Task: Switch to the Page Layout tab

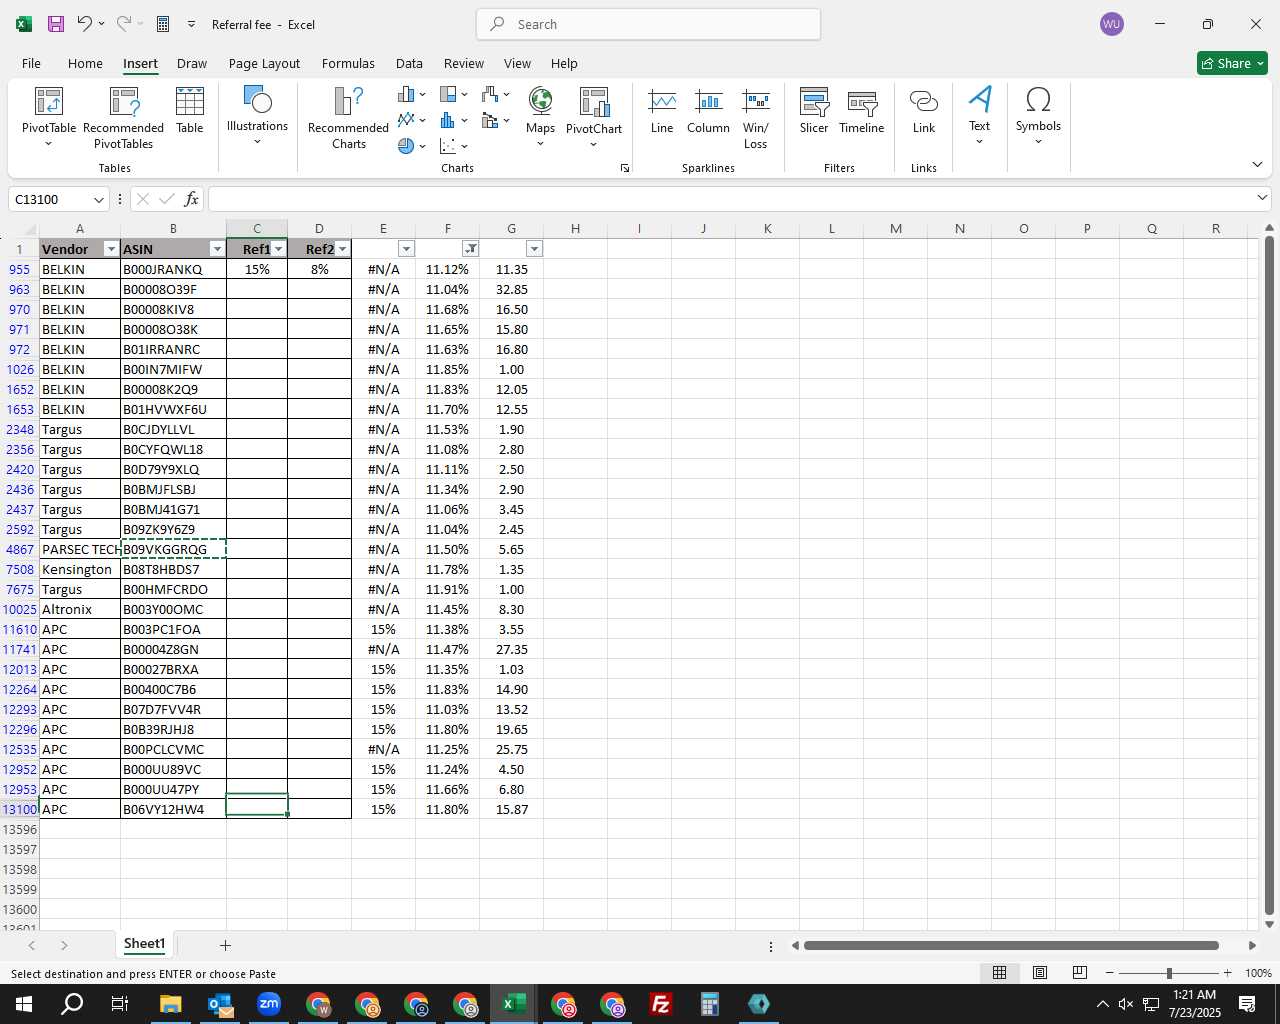Action: (264, 63)
